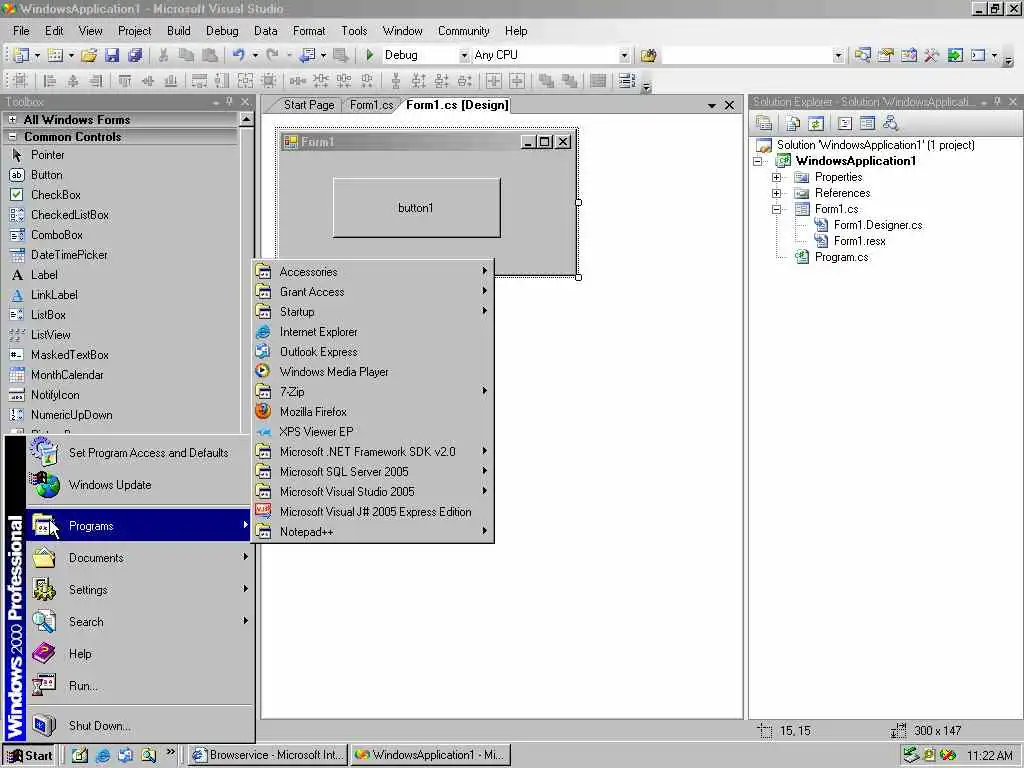Viewport: 1024px width, 768px height.
Task: Click Shut Down in Start menu
Action: point(140,726)
